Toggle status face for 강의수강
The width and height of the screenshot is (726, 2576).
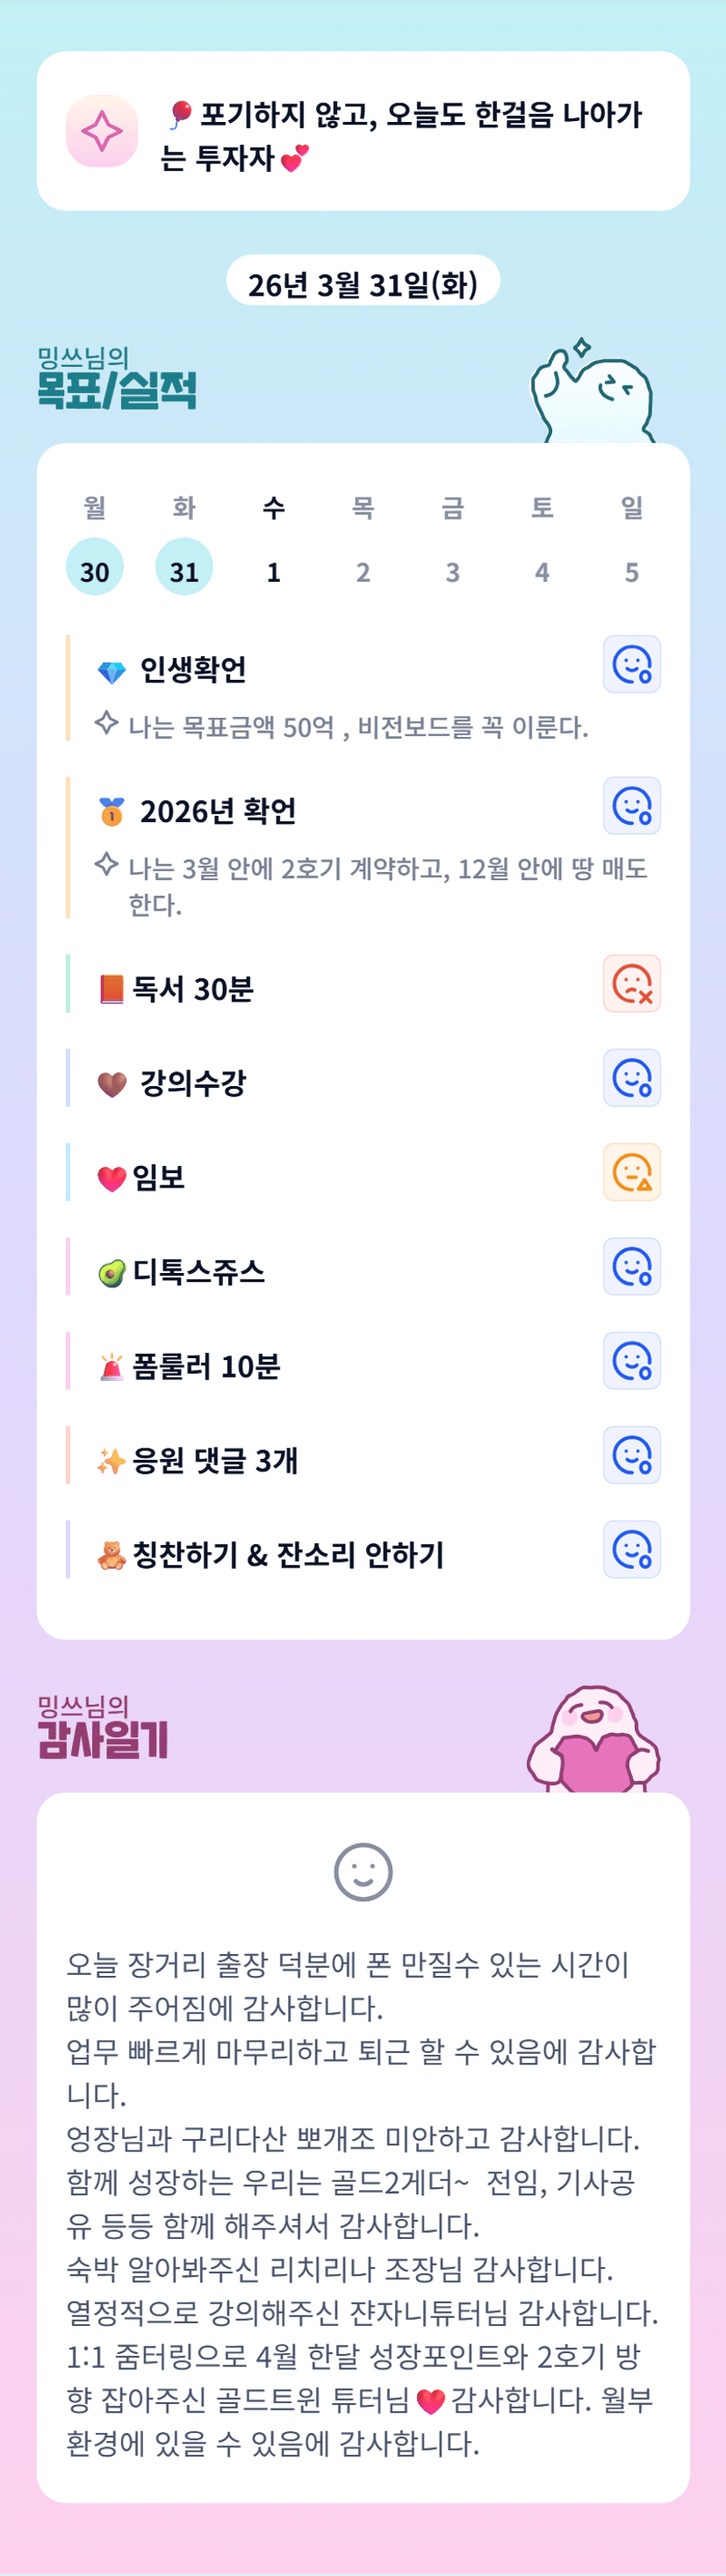[x=631, y=1078]
